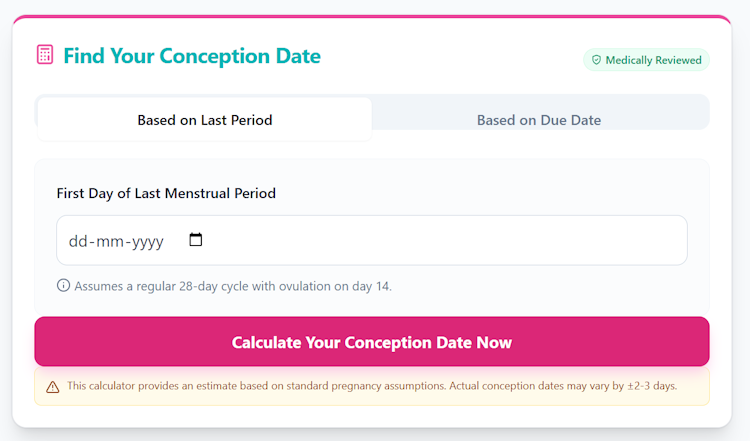
Task: Click the pink accent bar atop the card
Action: (375, 17)
